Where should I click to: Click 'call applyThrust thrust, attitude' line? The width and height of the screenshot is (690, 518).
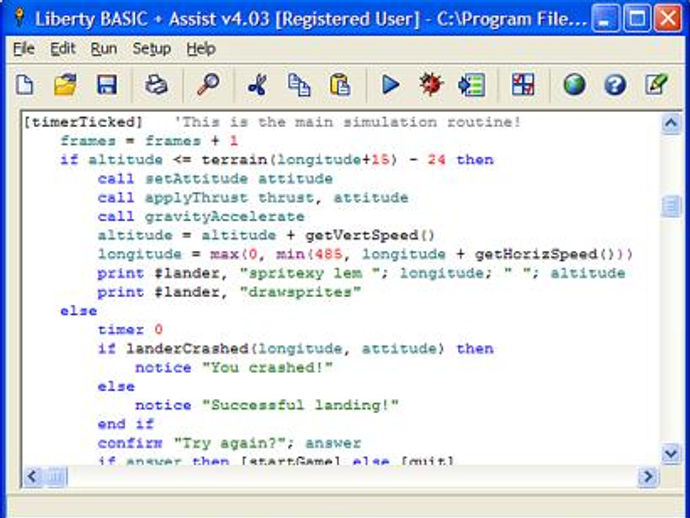(x=253, y=198)
